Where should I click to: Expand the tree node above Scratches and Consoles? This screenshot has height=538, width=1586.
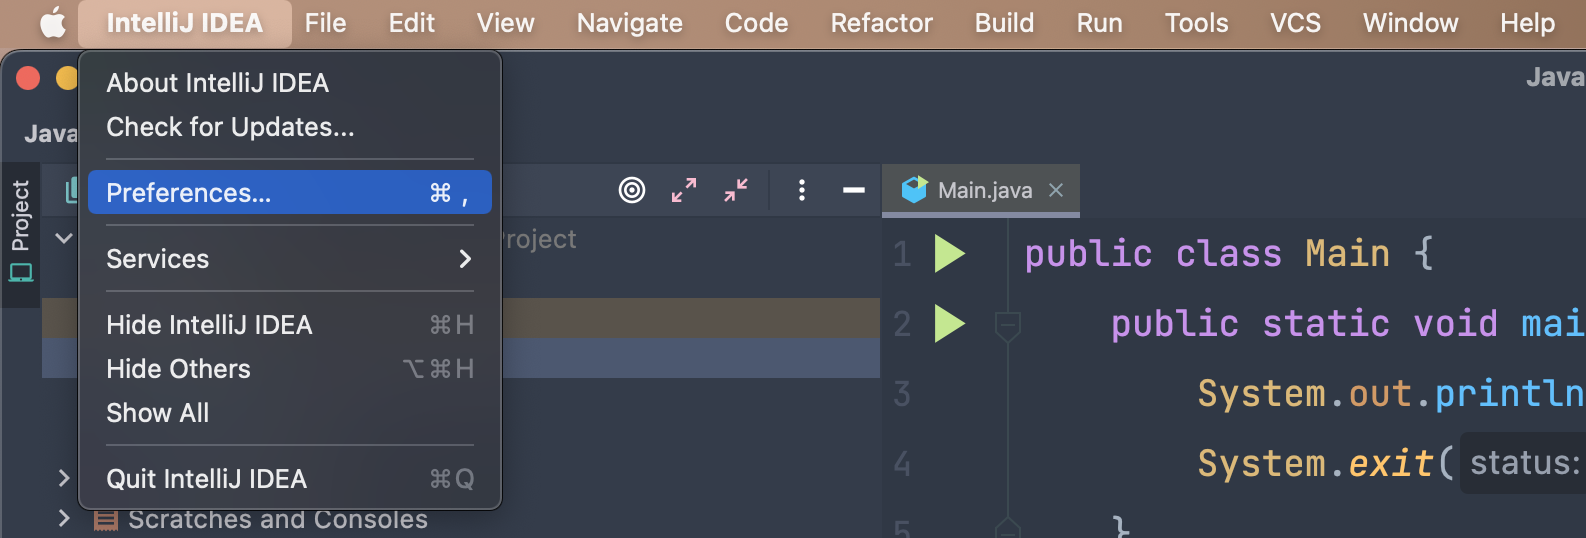click(64, 478)
